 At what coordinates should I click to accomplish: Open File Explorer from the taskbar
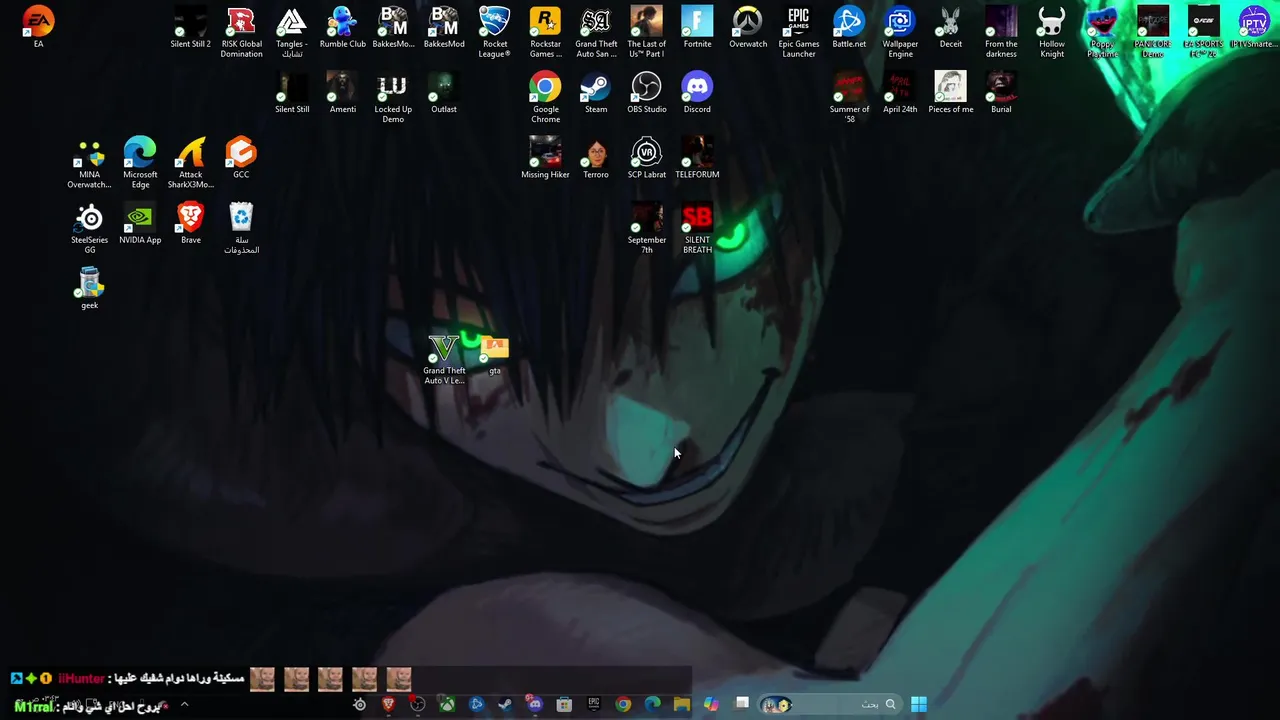681,705
